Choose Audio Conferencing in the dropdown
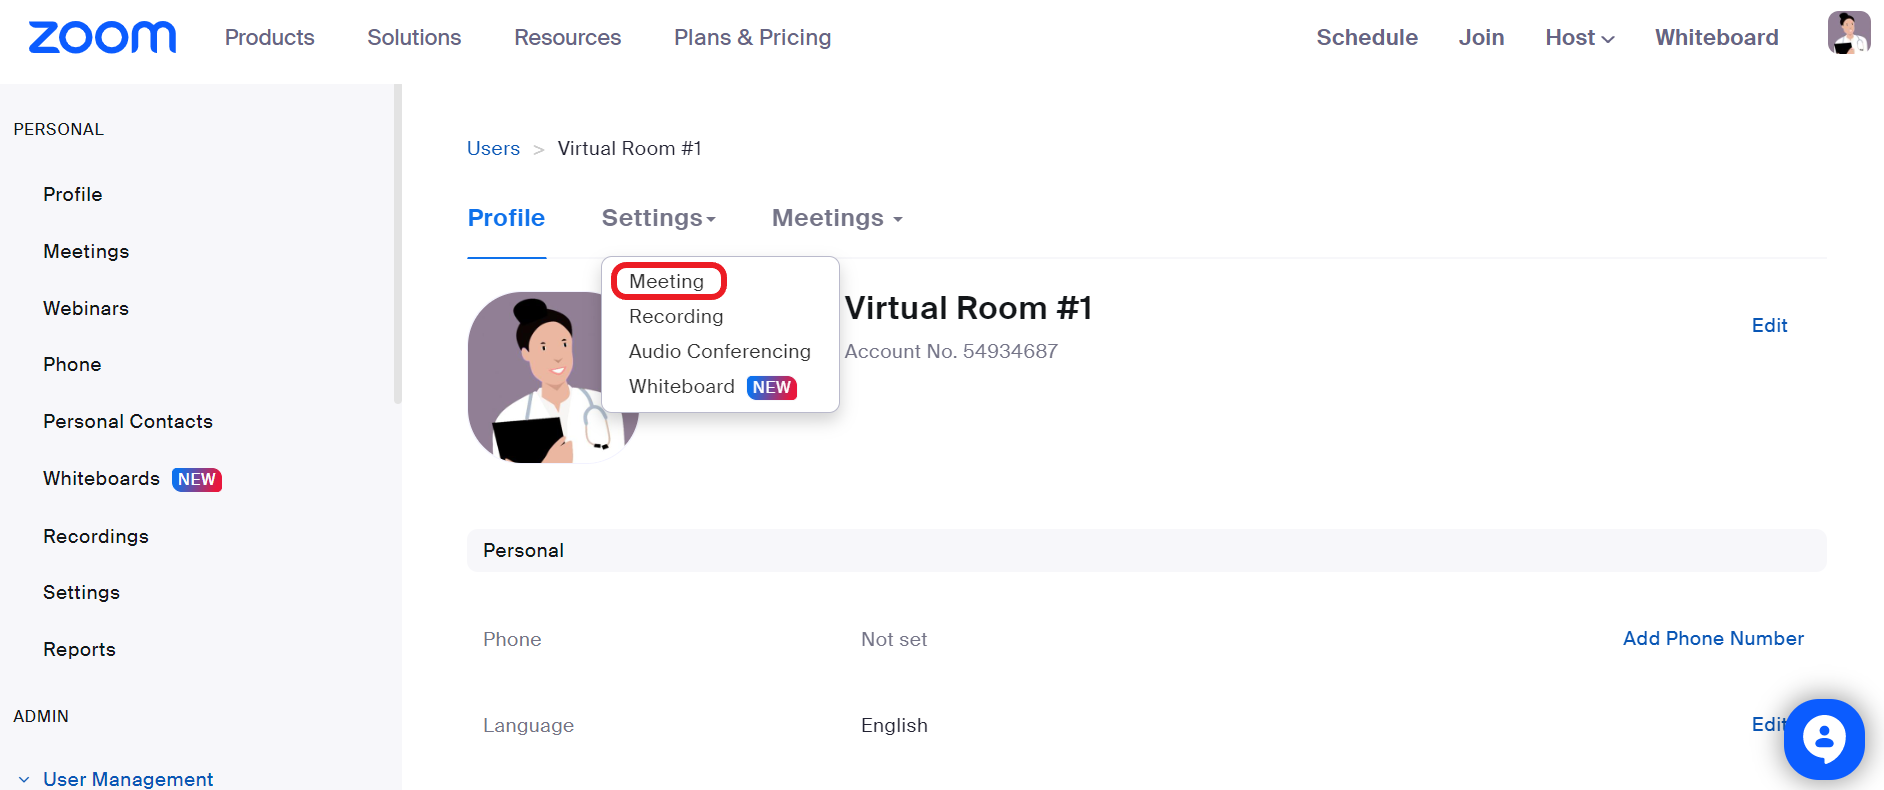The image size is (1884, 790). (x=720, y=352)
